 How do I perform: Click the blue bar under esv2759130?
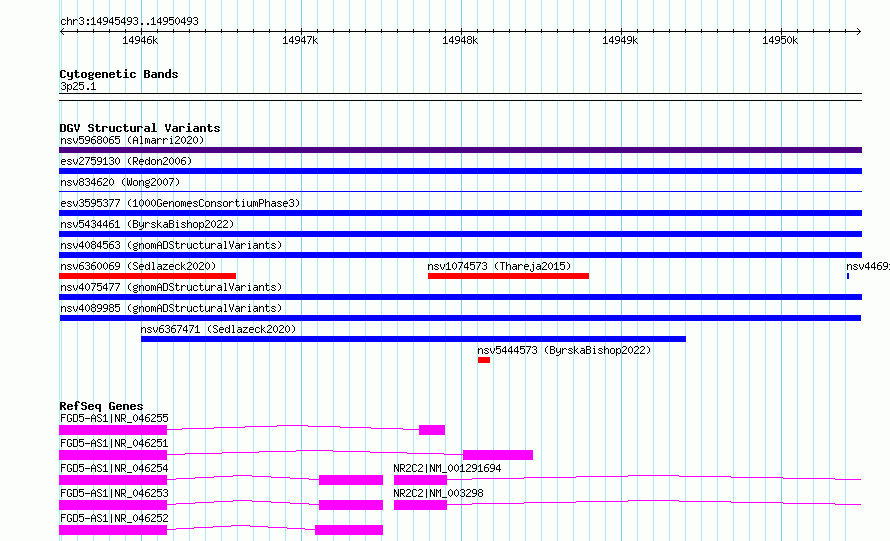click(460, 171)
